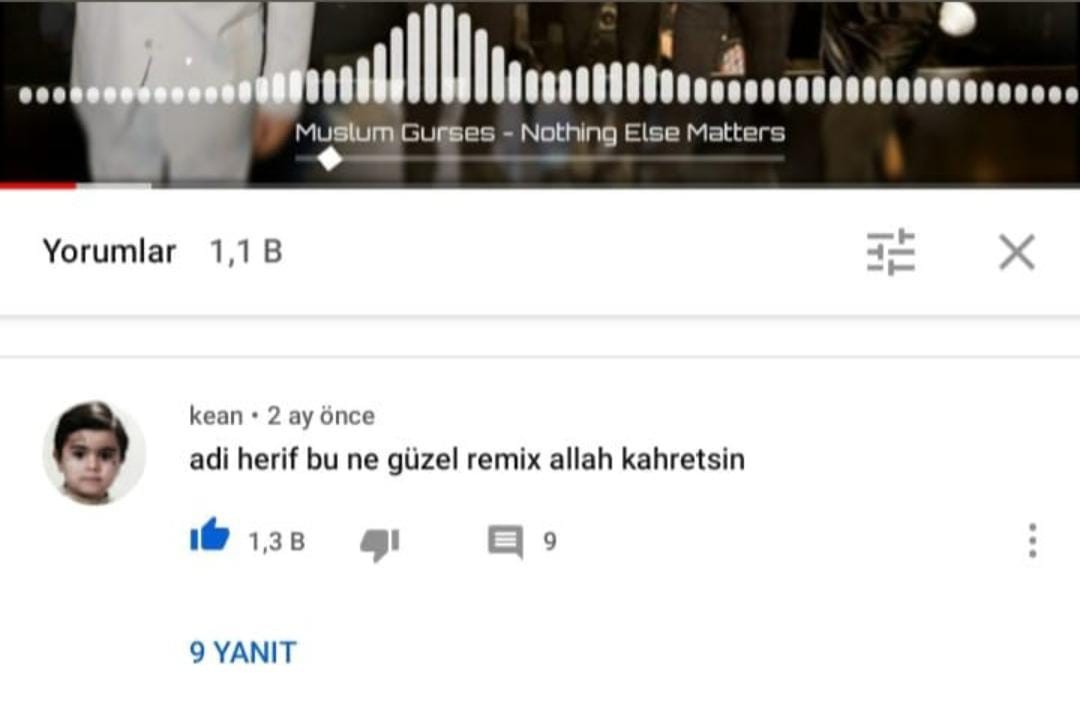Tap the video player area

(x=540, y=93)
